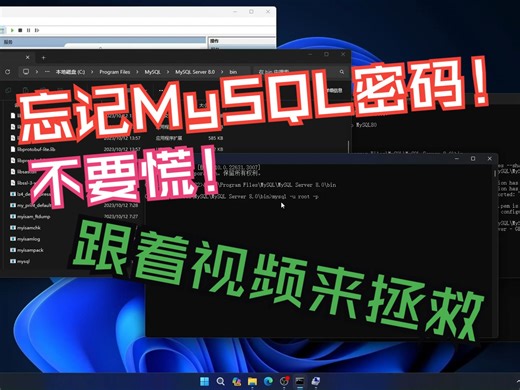Add a new File Explorer tab
The width and height of the screenshot is (520, 390).
pos(43,58)
